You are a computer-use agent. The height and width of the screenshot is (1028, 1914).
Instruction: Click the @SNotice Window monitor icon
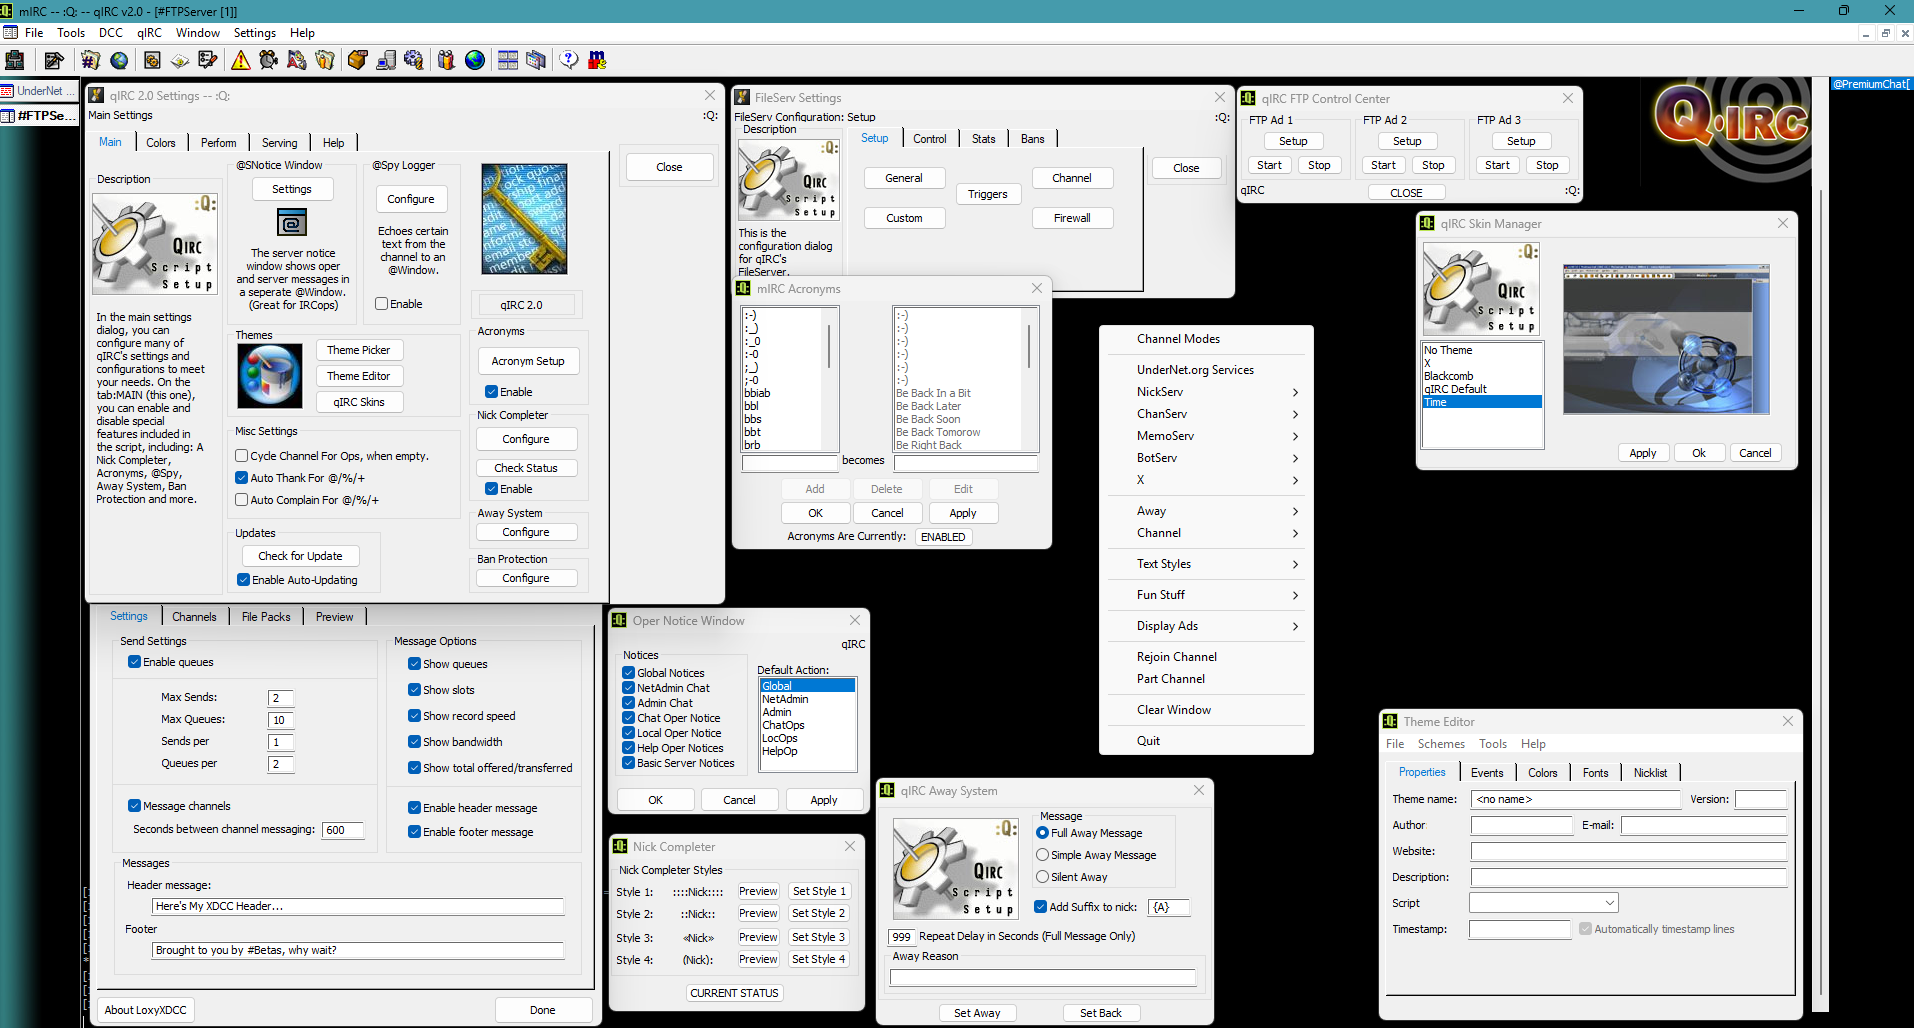point(292,222)
